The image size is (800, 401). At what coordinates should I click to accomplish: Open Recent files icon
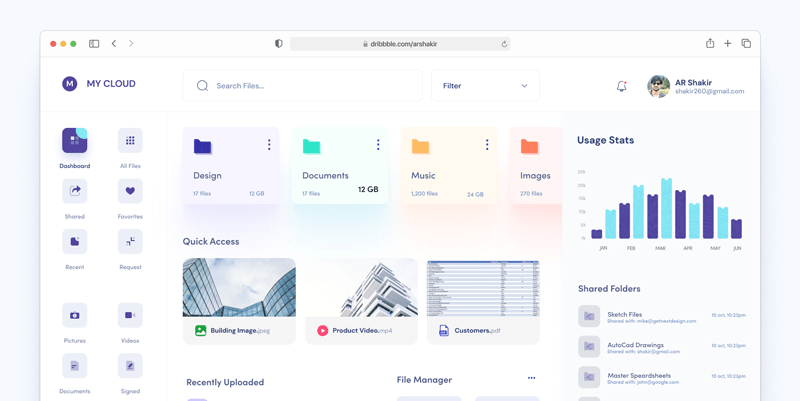(74, 242)
